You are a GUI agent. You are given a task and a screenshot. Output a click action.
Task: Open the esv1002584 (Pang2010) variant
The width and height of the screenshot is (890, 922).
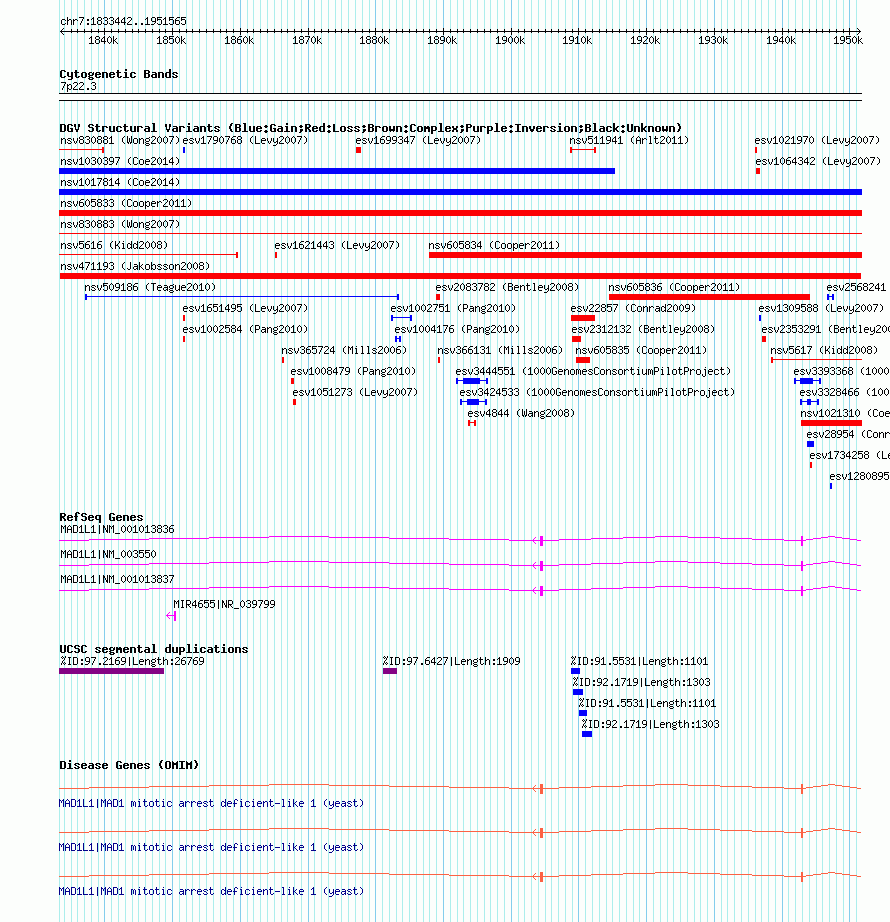click(245, 329)
